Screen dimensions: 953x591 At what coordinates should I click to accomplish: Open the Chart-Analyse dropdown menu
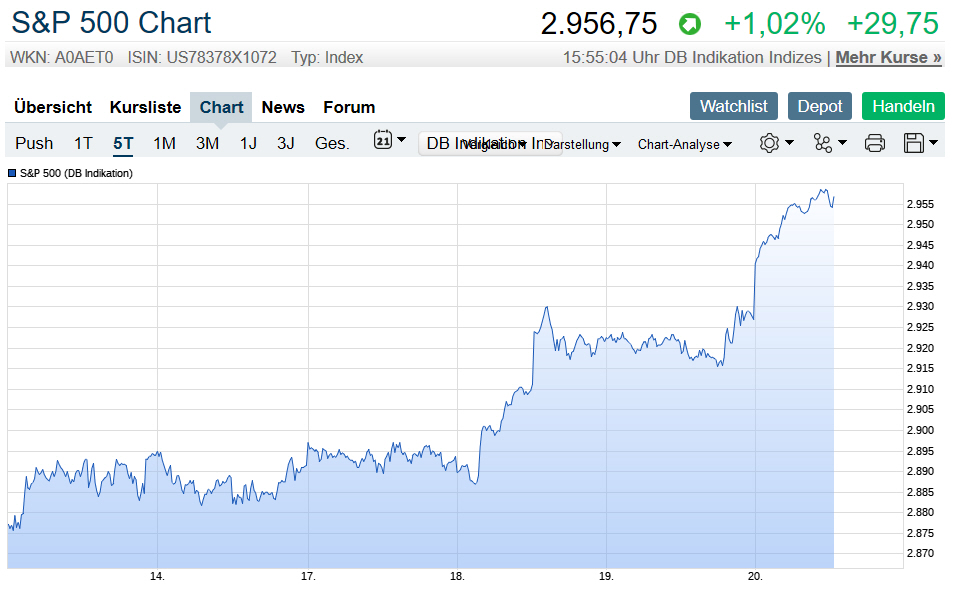pos(684,144)
